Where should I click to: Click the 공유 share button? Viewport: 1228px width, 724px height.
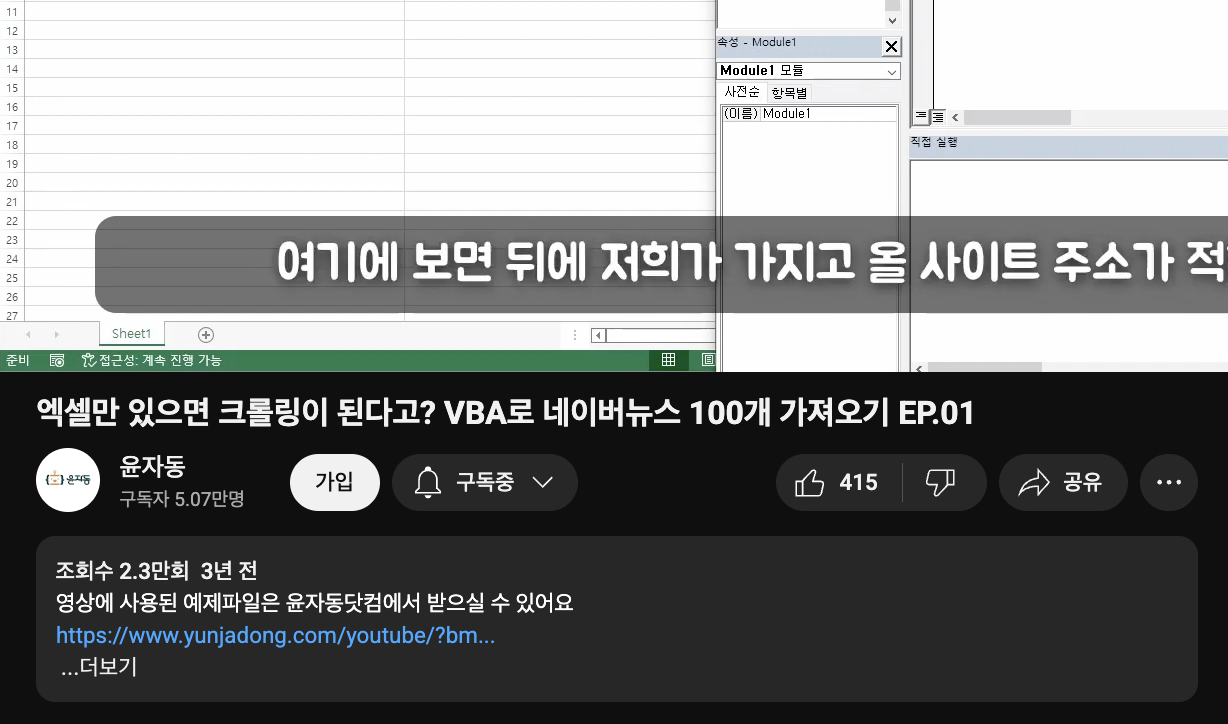1063,483
